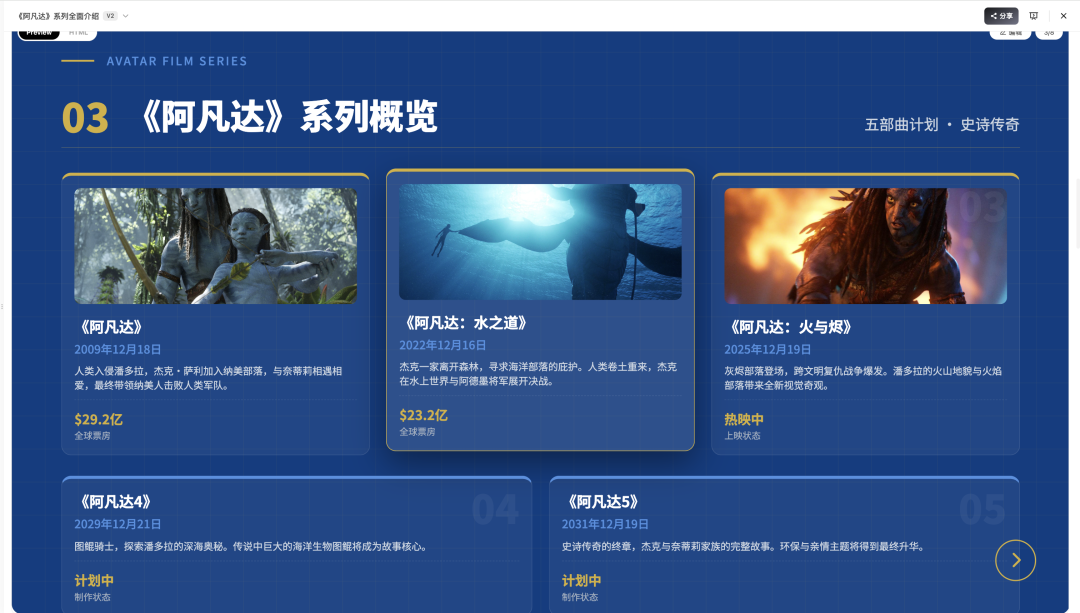Click 计划中 status on 阿凡达5 card
This screenshot has width=1080, height=613.
581,581
